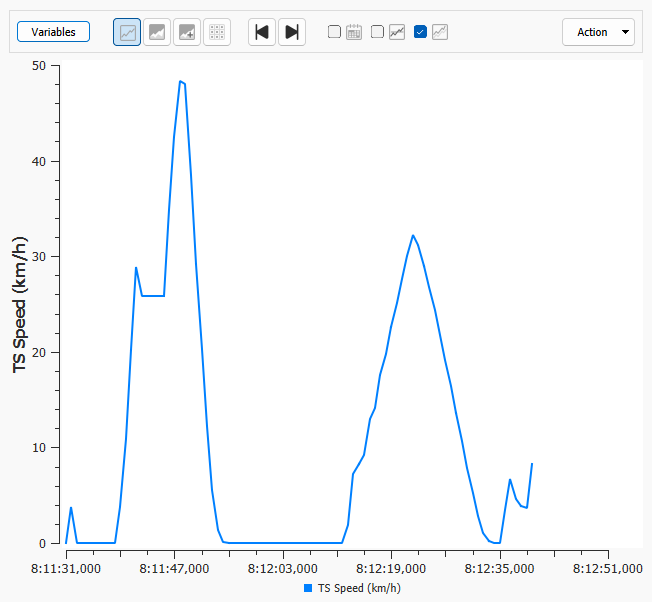The width and height of the screenshot is (652, 602).
Task: Click the Action dropdown arrow
Action: coord(626,32)
